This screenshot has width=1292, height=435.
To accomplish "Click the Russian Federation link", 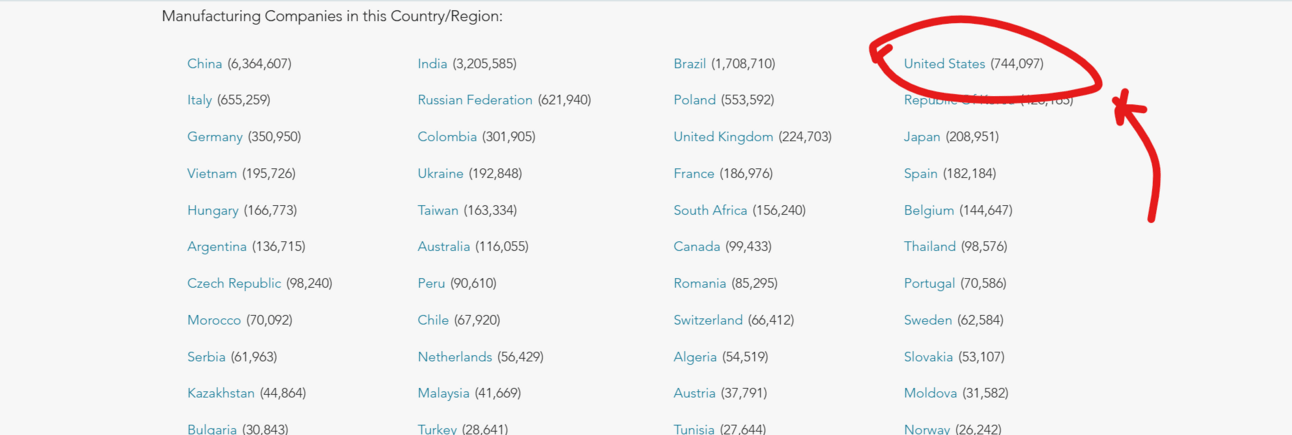I will [475, 100].
